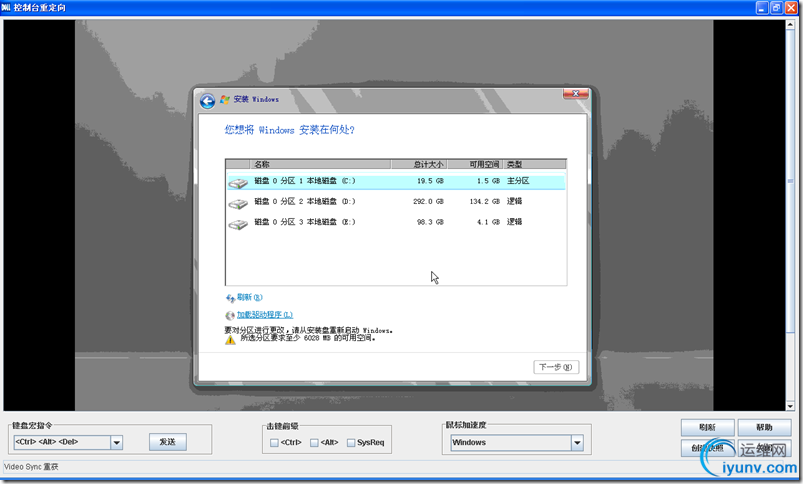This screenshot has height=484, width=803.
Task: Sort by the 总计大小 column header
Action: pos(419,164)
